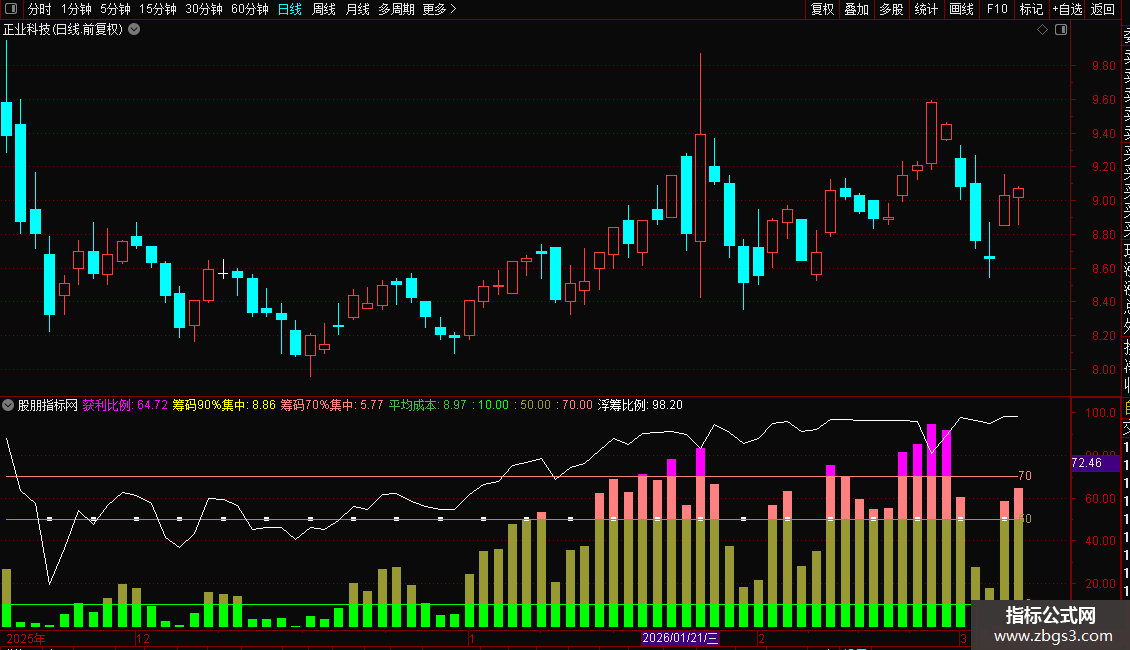
Task: Open the 画线 drawing tools
Action: 961,9
